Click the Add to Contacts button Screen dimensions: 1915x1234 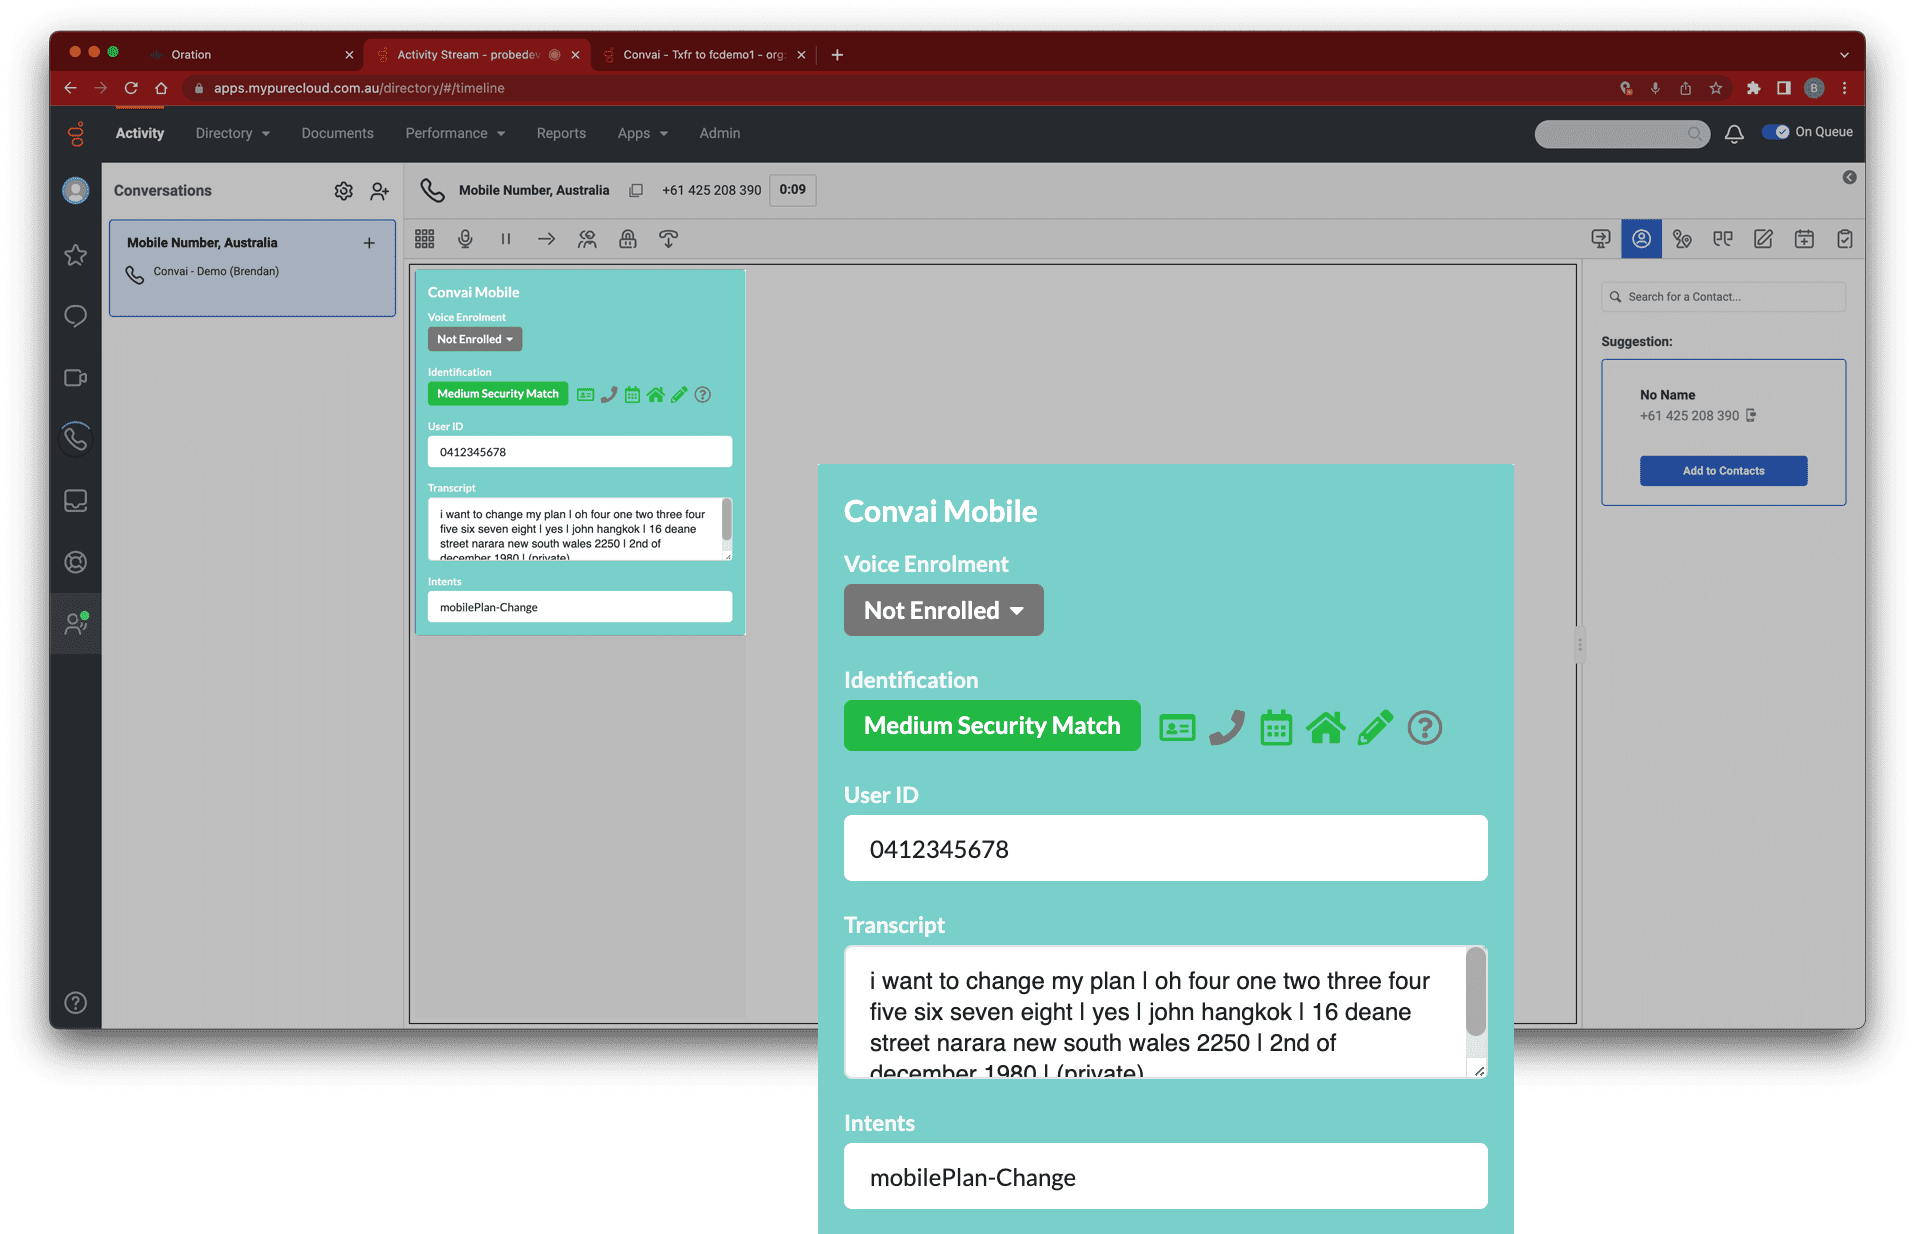click(x=1723, y=471)
